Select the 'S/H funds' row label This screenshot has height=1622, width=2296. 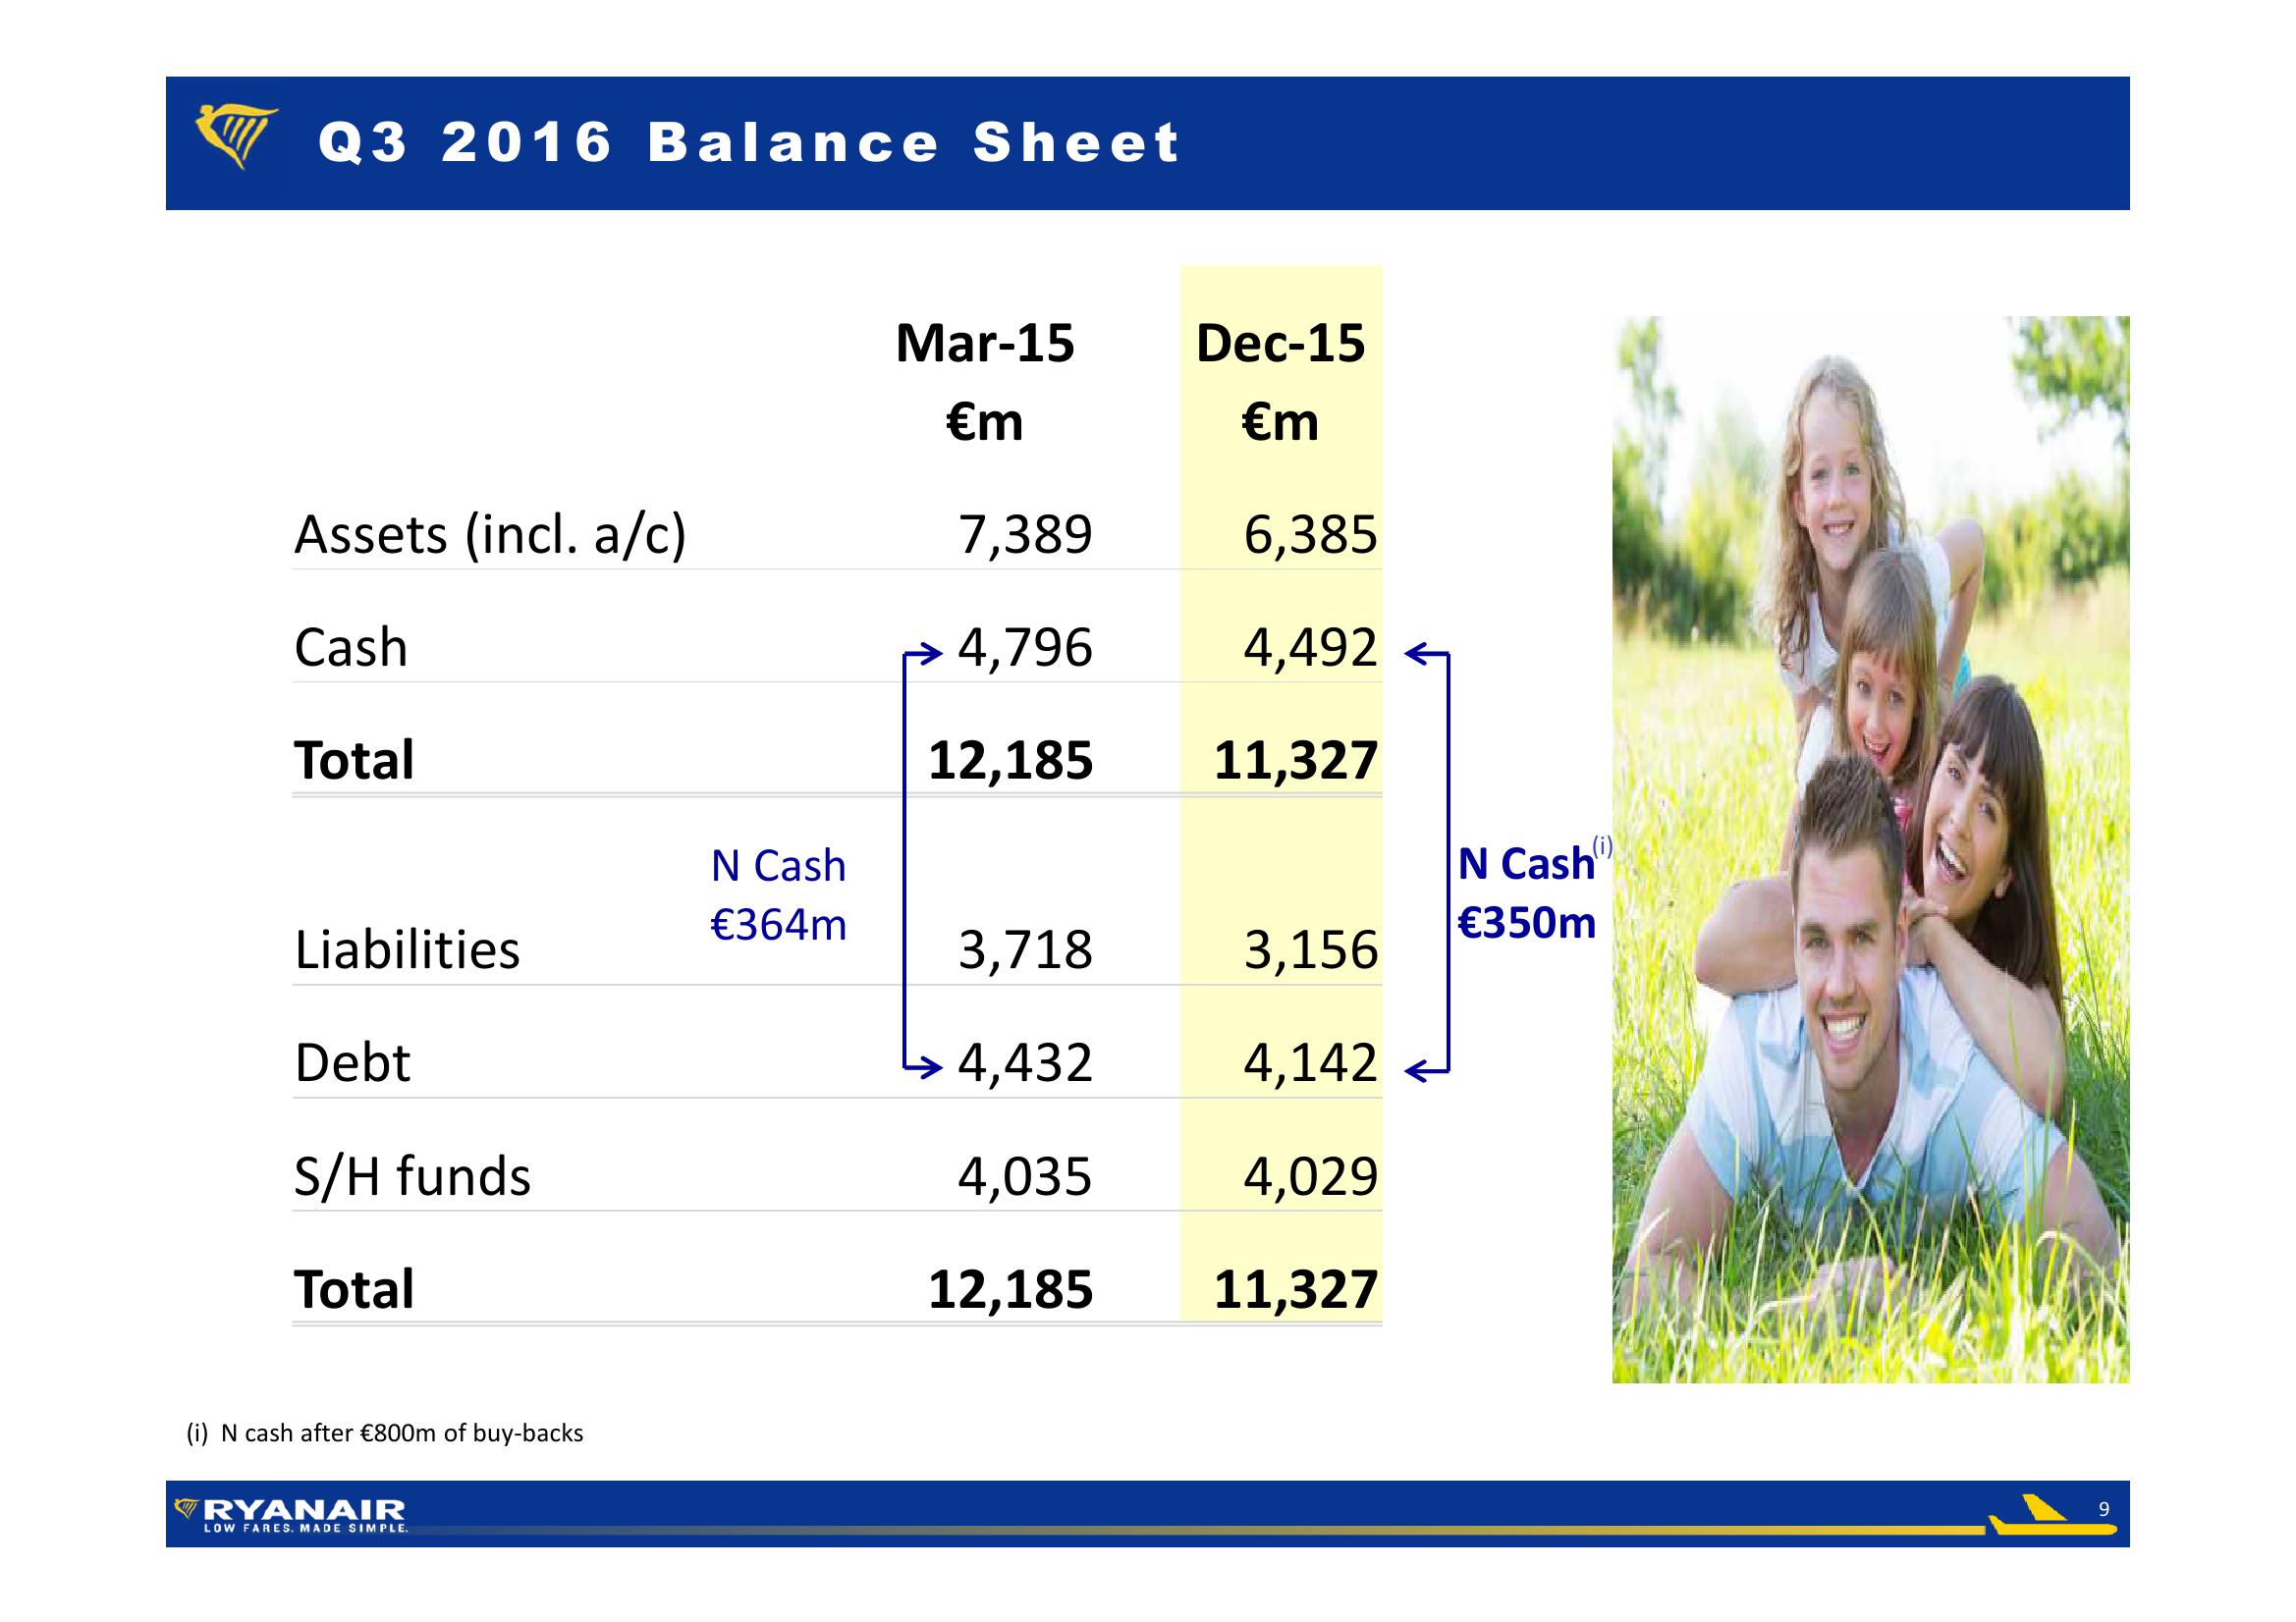pos(412,1176)
